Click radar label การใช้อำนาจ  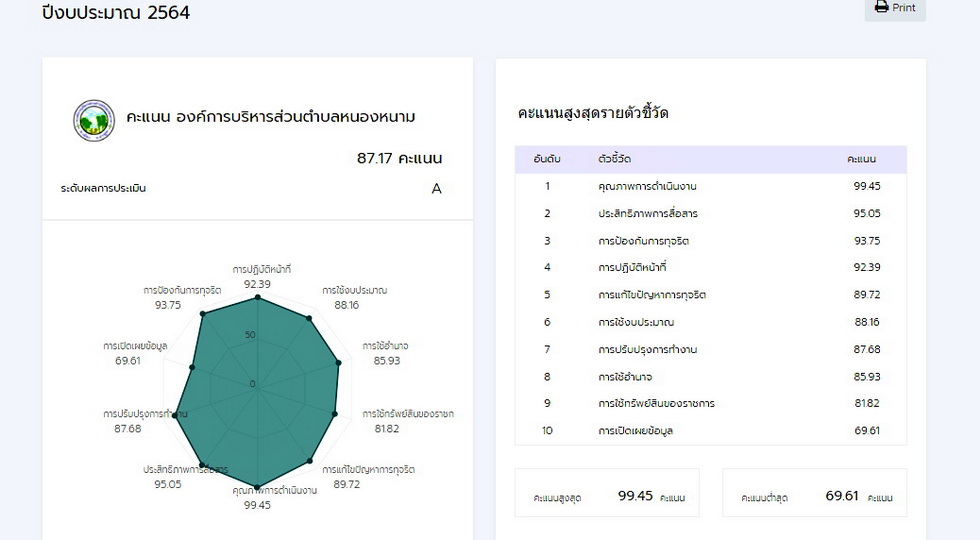(386, 346)
